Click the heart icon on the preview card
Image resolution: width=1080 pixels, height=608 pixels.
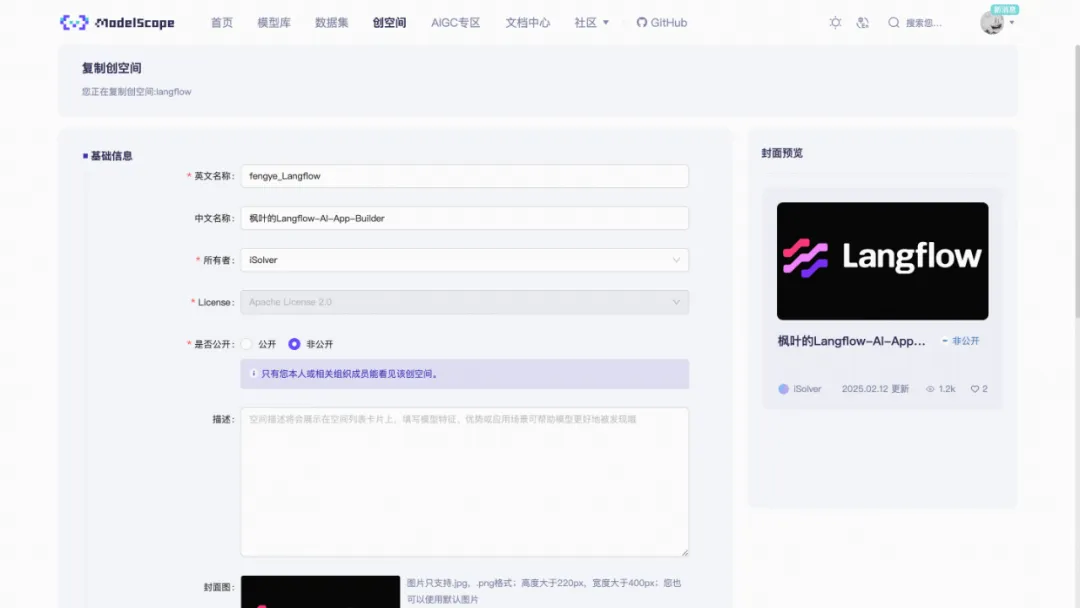coord(973,389)
